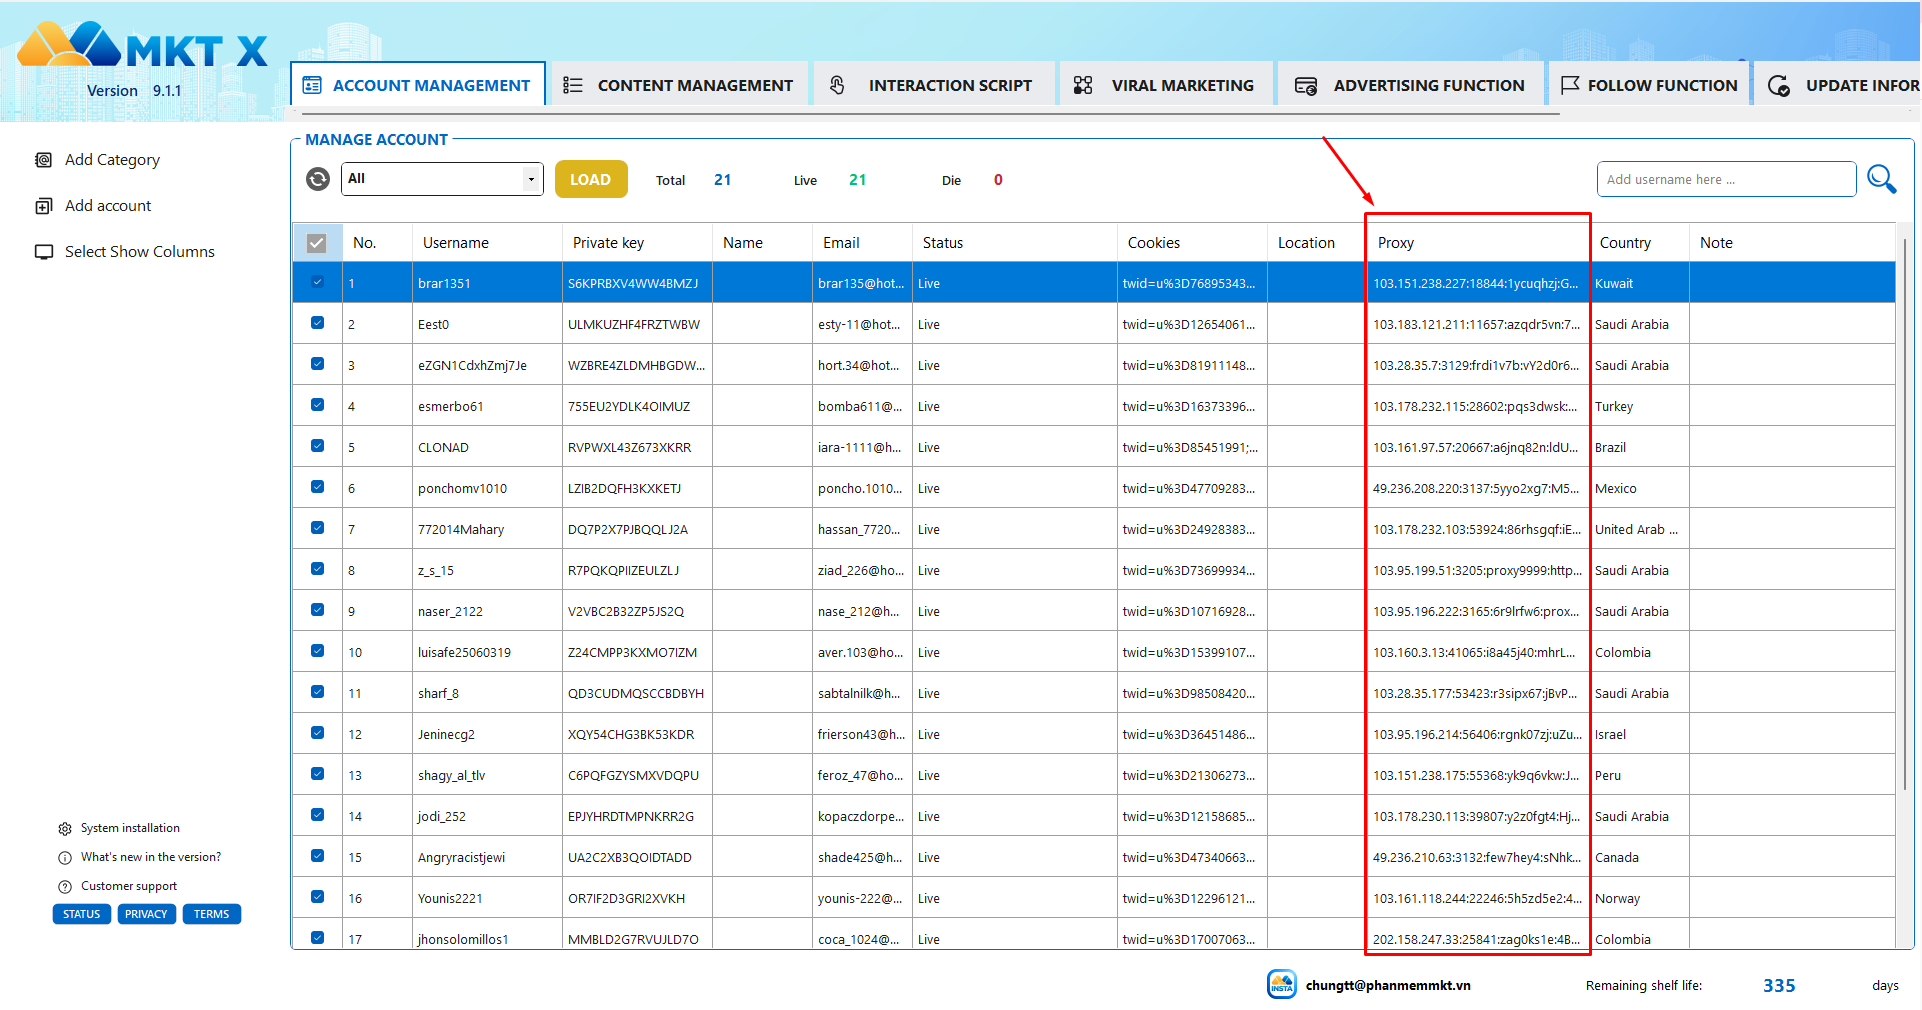Screen dimensions: 1922x1010
Task: Open the All category dropdown
Action: (x=442, y=179)
